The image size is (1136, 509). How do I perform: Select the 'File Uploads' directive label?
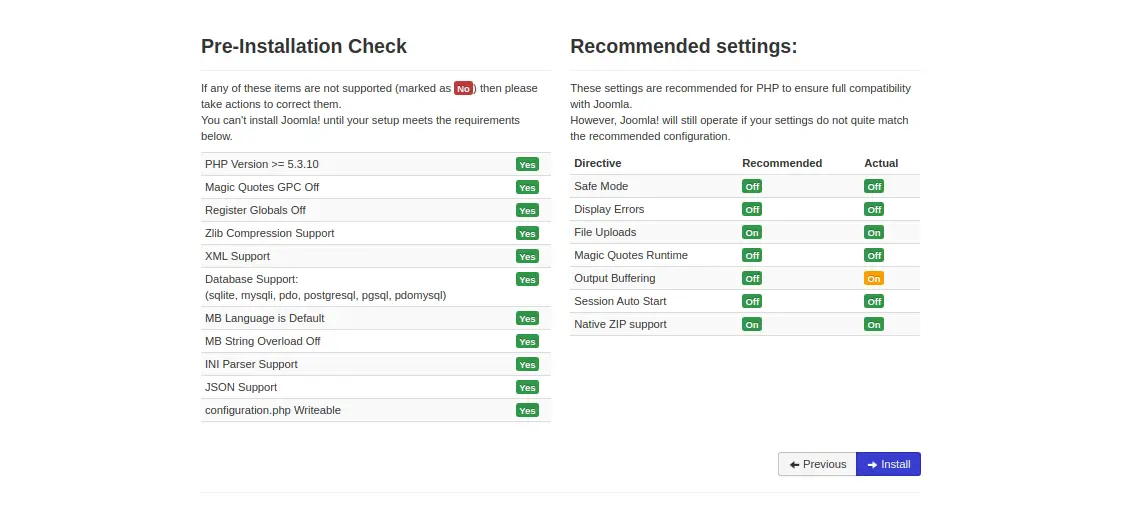tap(605, 232)
